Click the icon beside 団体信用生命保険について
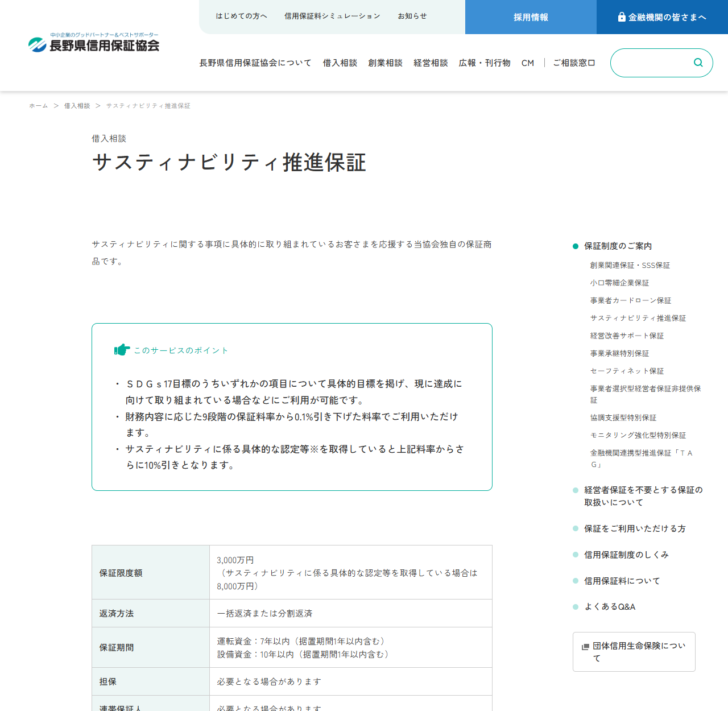The height and width of the screenshot is (711, 728). (x=585, y=646)
